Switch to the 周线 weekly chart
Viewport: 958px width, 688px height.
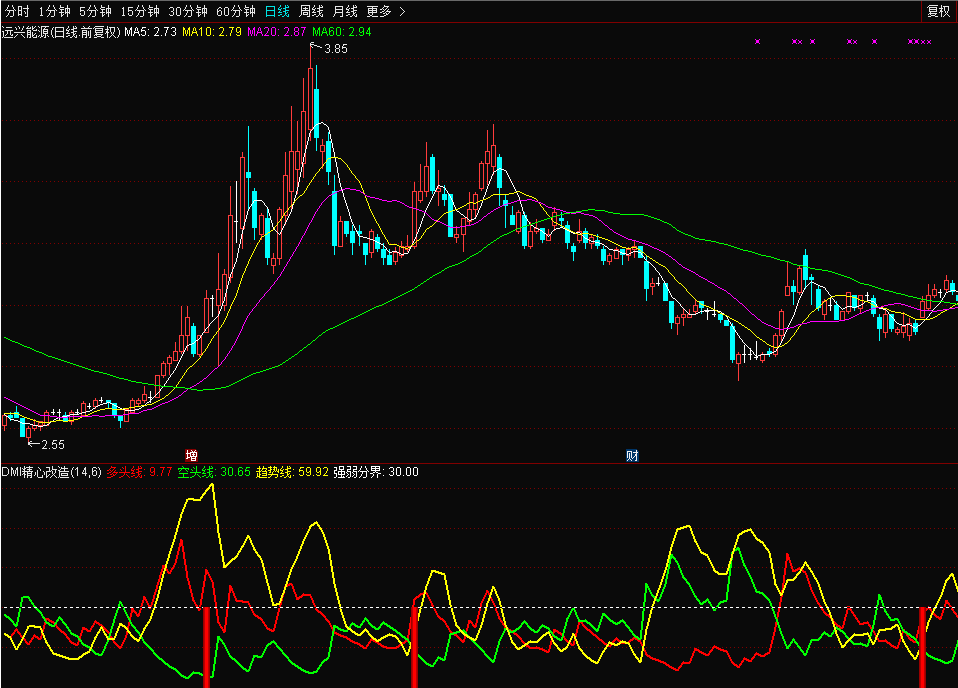coord(311,11)
